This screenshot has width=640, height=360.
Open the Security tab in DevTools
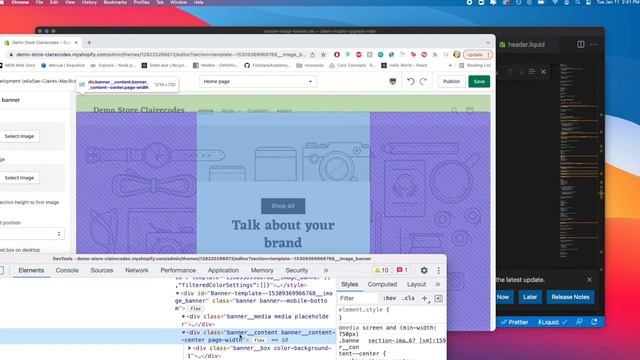297,270
